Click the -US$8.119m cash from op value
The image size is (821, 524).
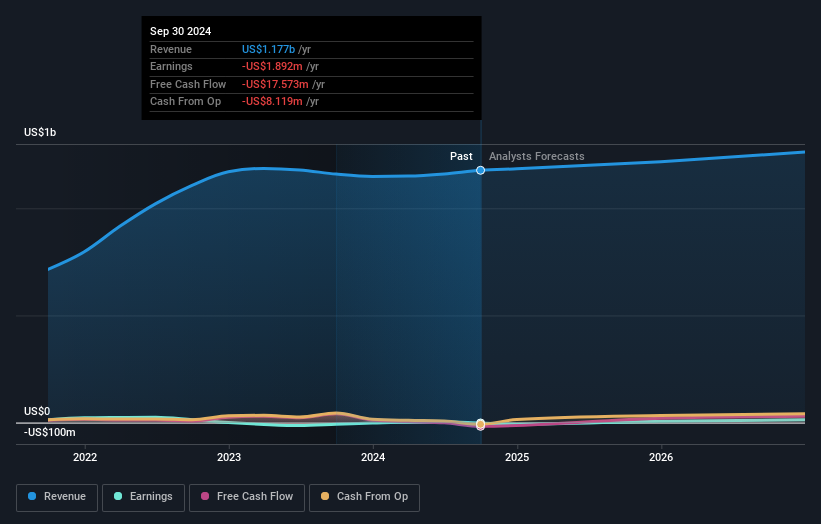[x=272, y=102]
